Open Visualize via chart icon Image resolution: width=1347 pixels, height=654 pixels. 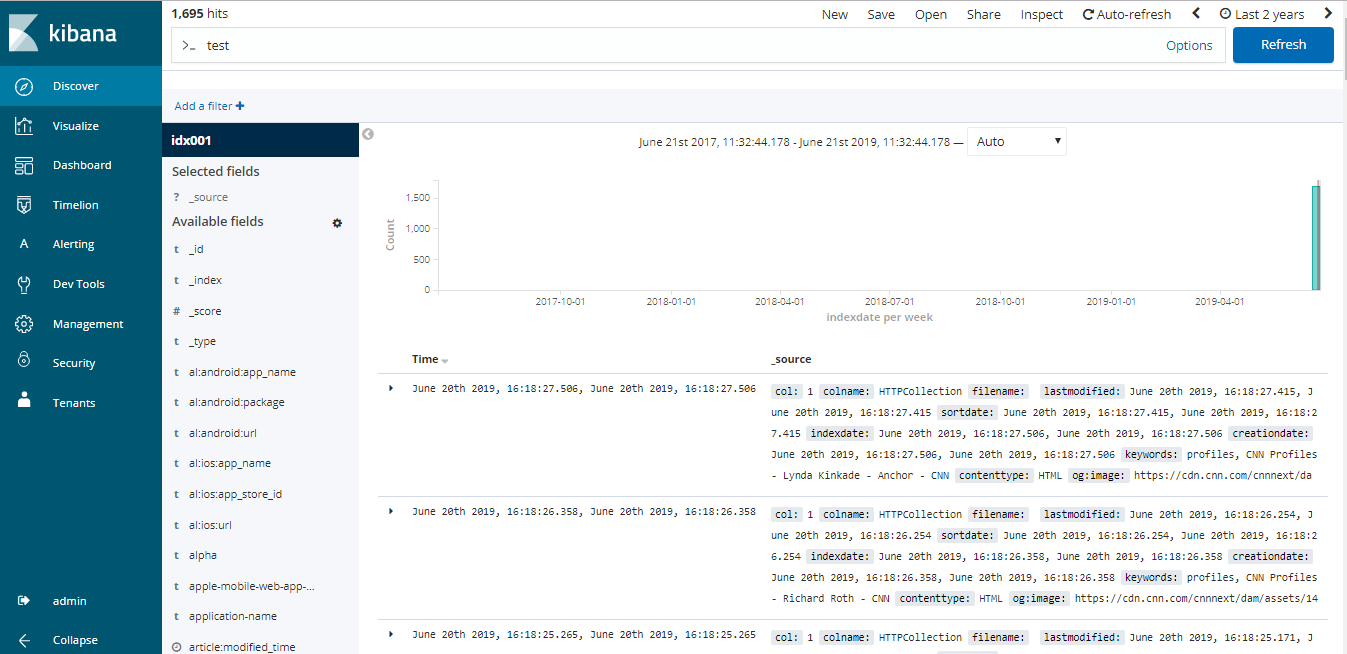click(25, 126)
